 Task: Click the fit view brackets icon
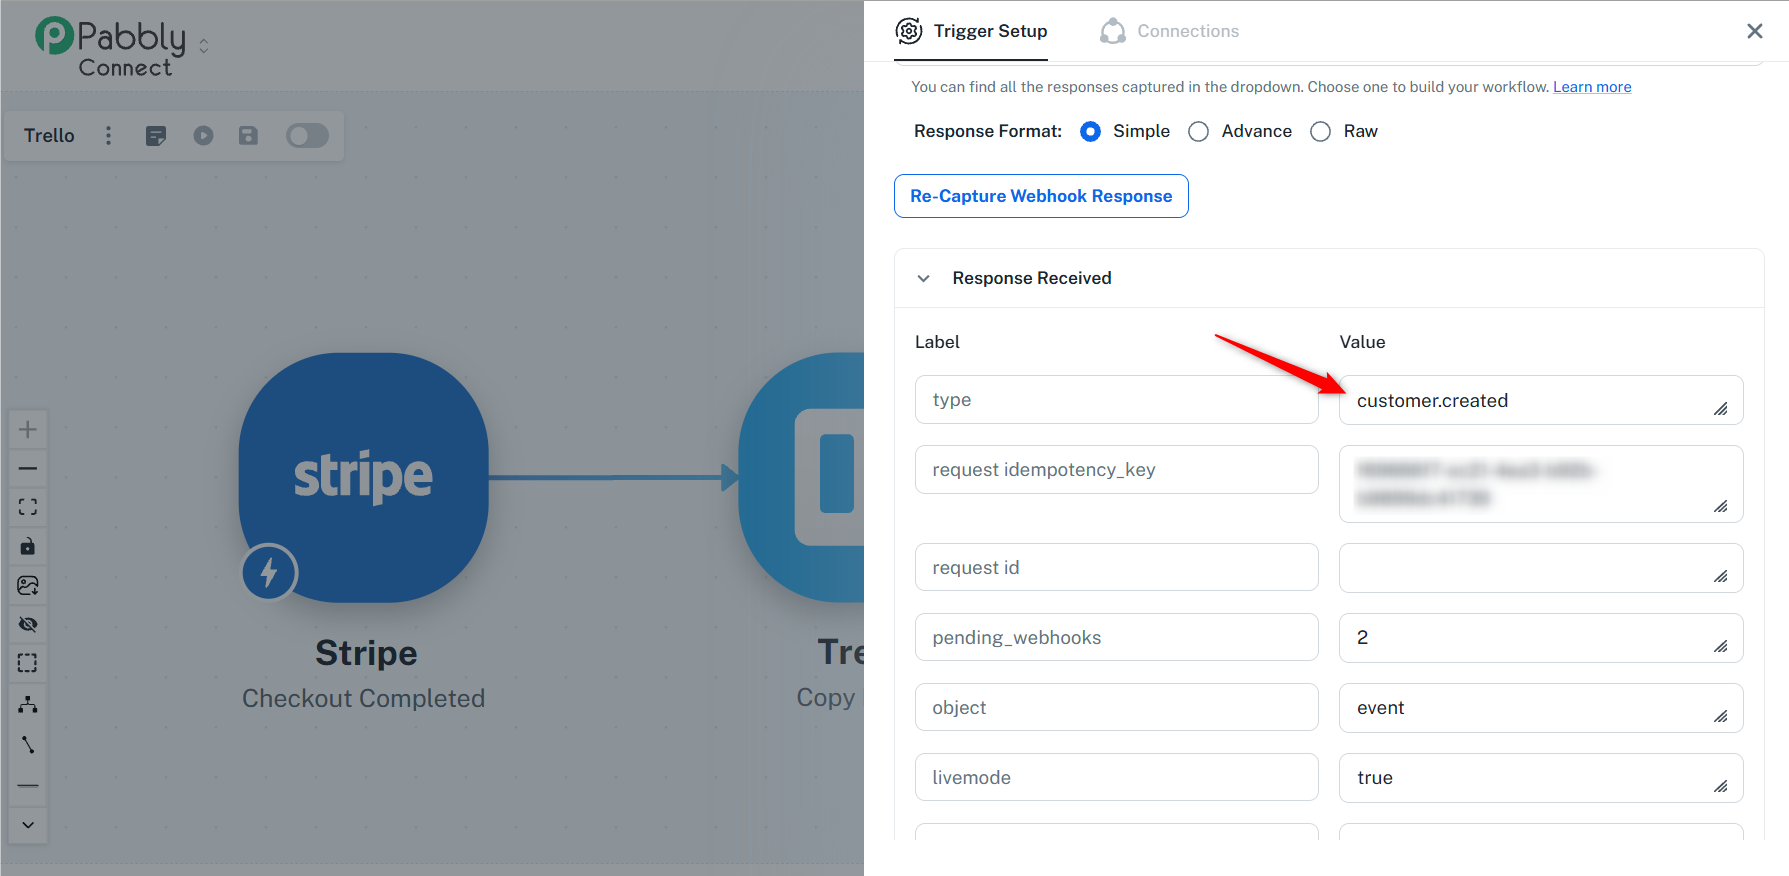pyautogui.click(x=28, y=507)
